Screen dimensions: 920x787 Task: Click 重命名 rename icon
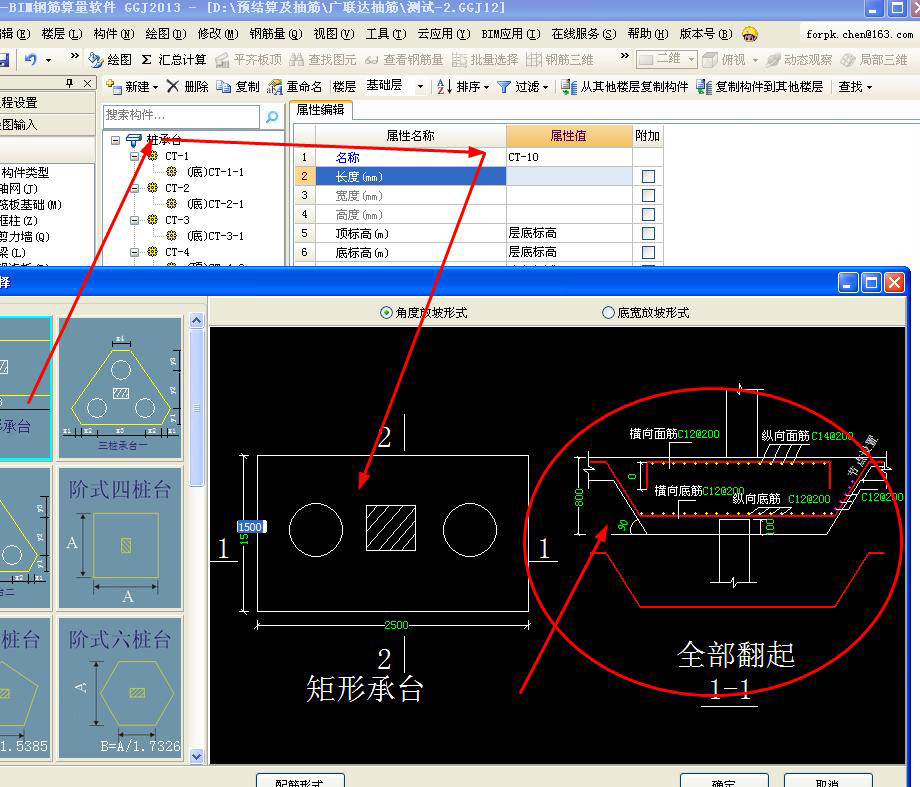(x=274, y=87)
